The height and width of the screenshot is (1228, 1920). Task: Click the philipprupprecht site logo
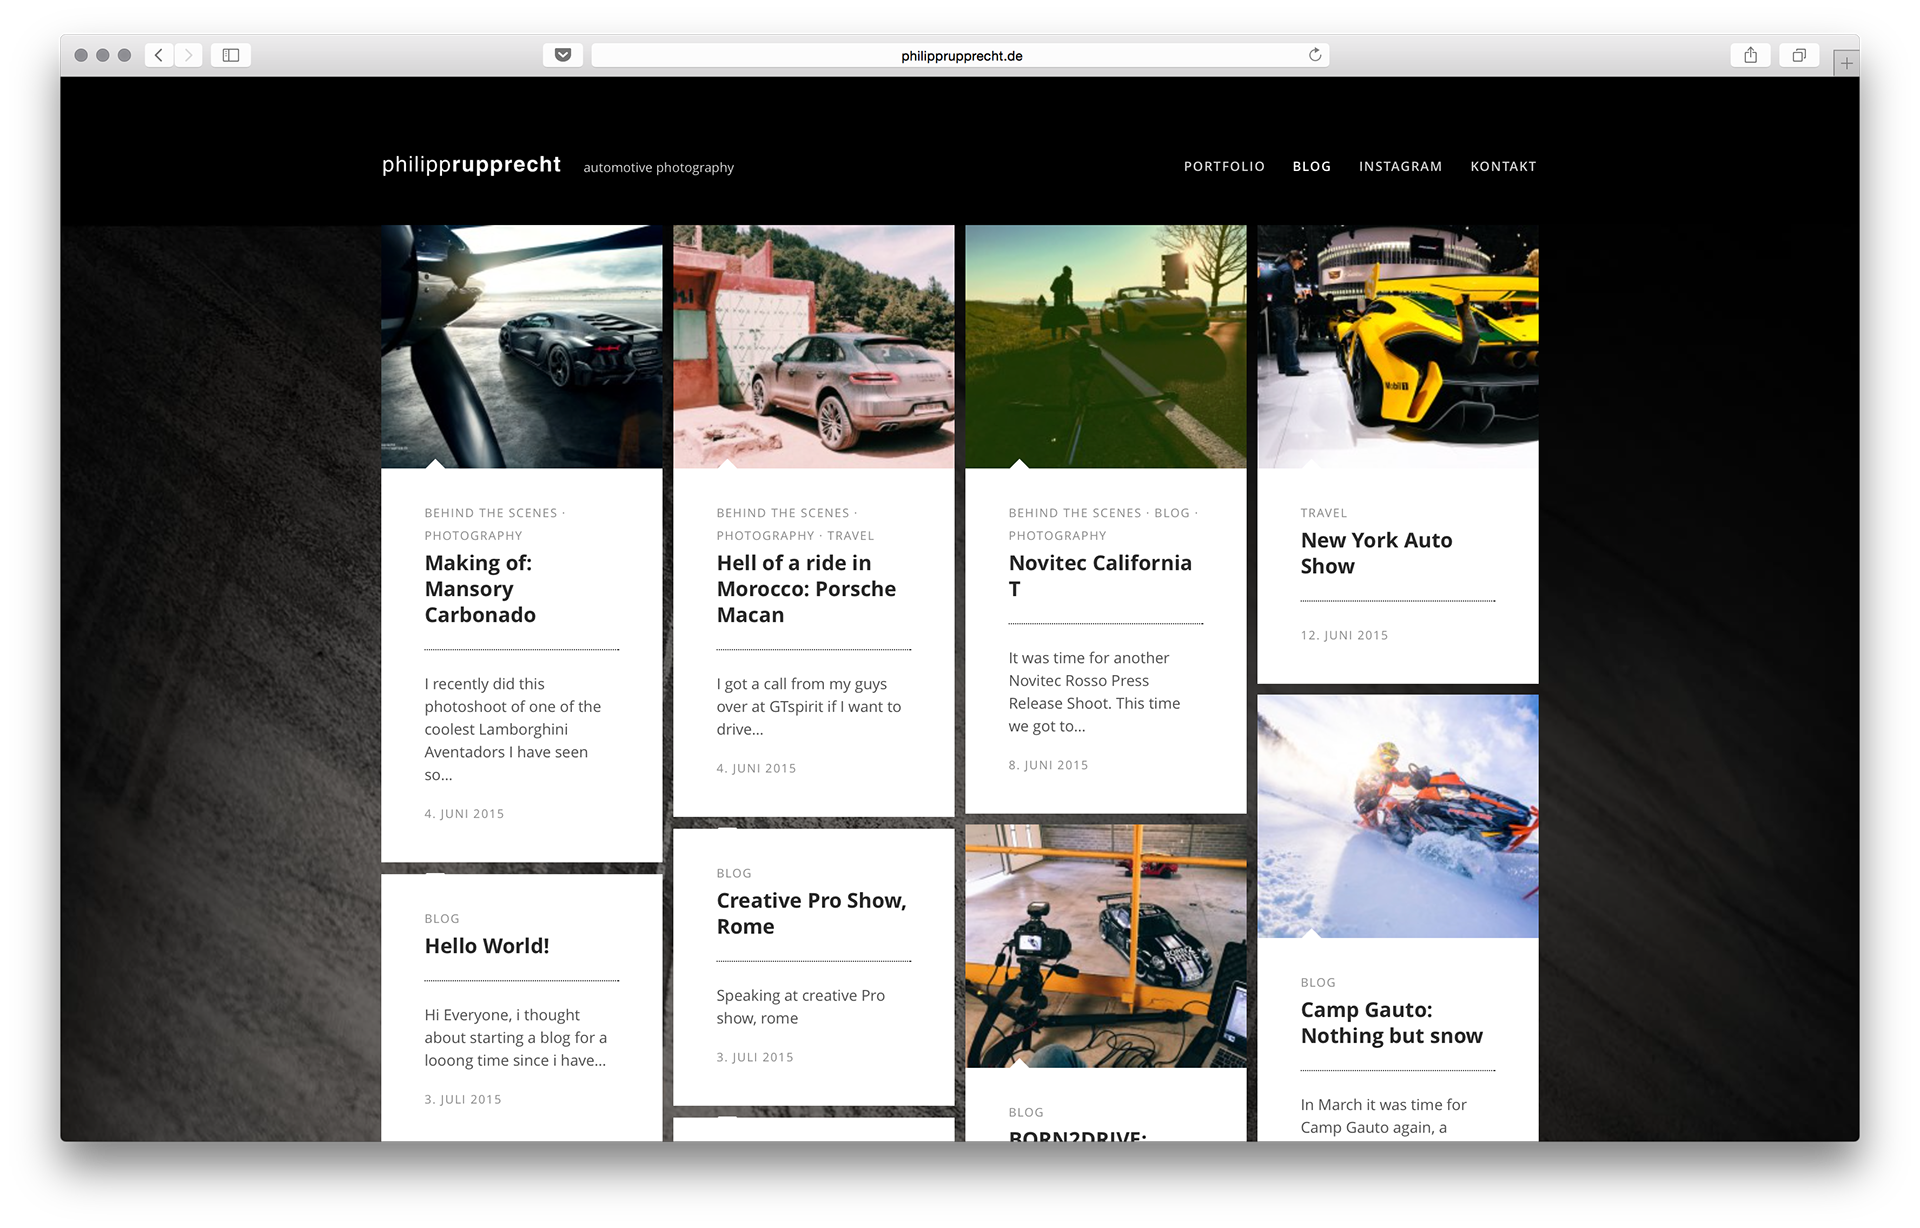coord(471,165)
